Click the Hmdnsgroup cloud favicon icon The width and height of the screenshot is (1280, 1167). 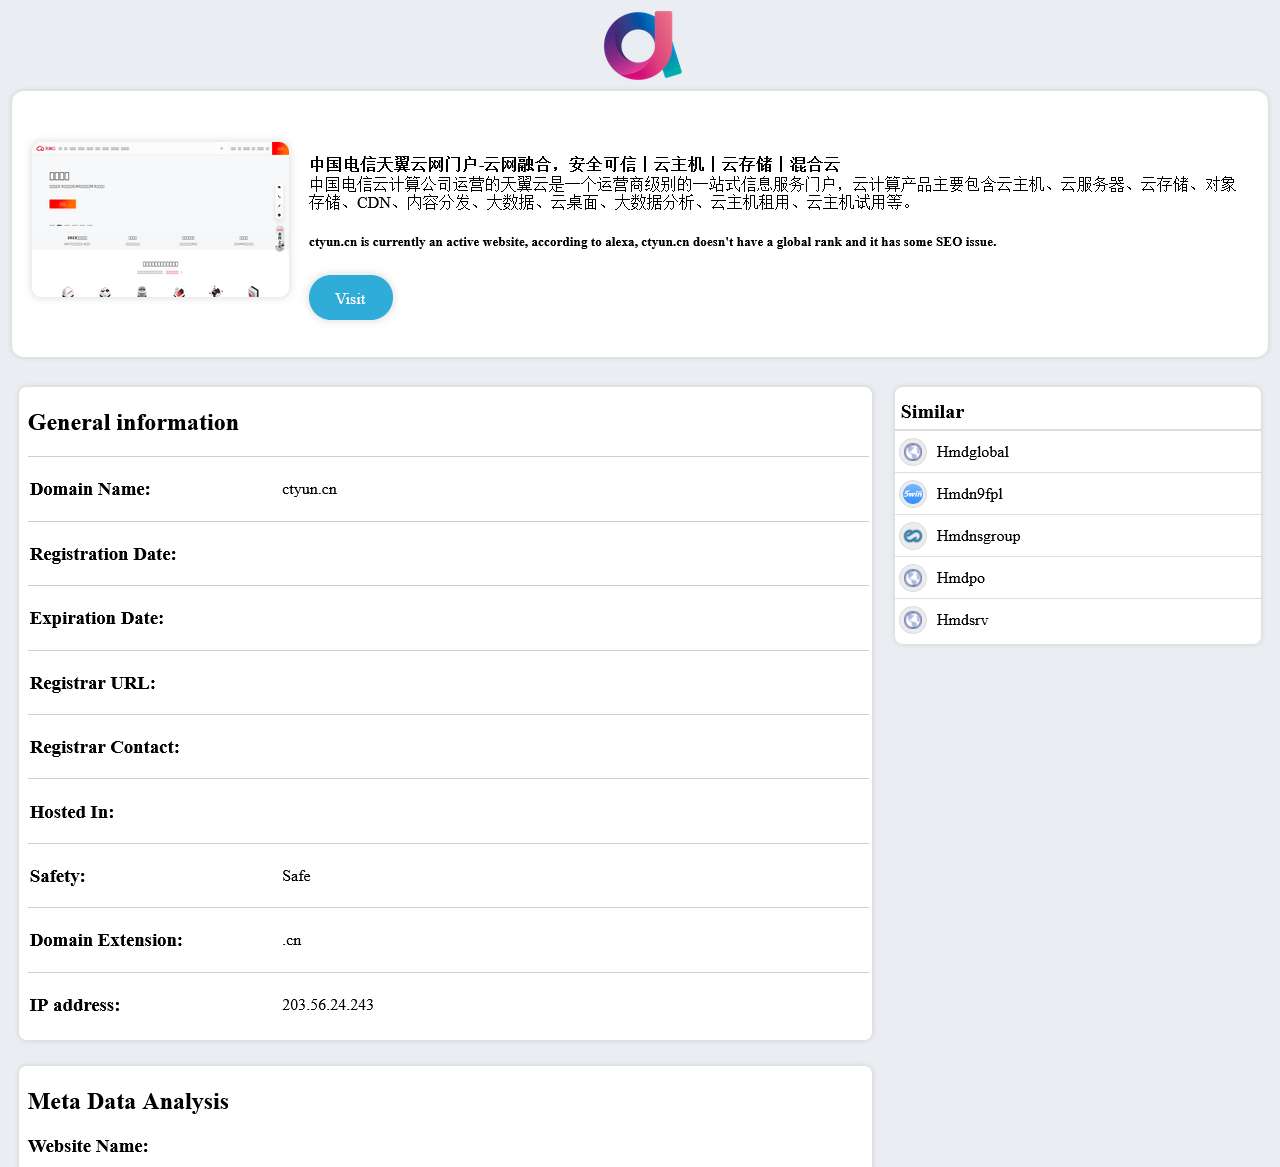coord(913,536)
